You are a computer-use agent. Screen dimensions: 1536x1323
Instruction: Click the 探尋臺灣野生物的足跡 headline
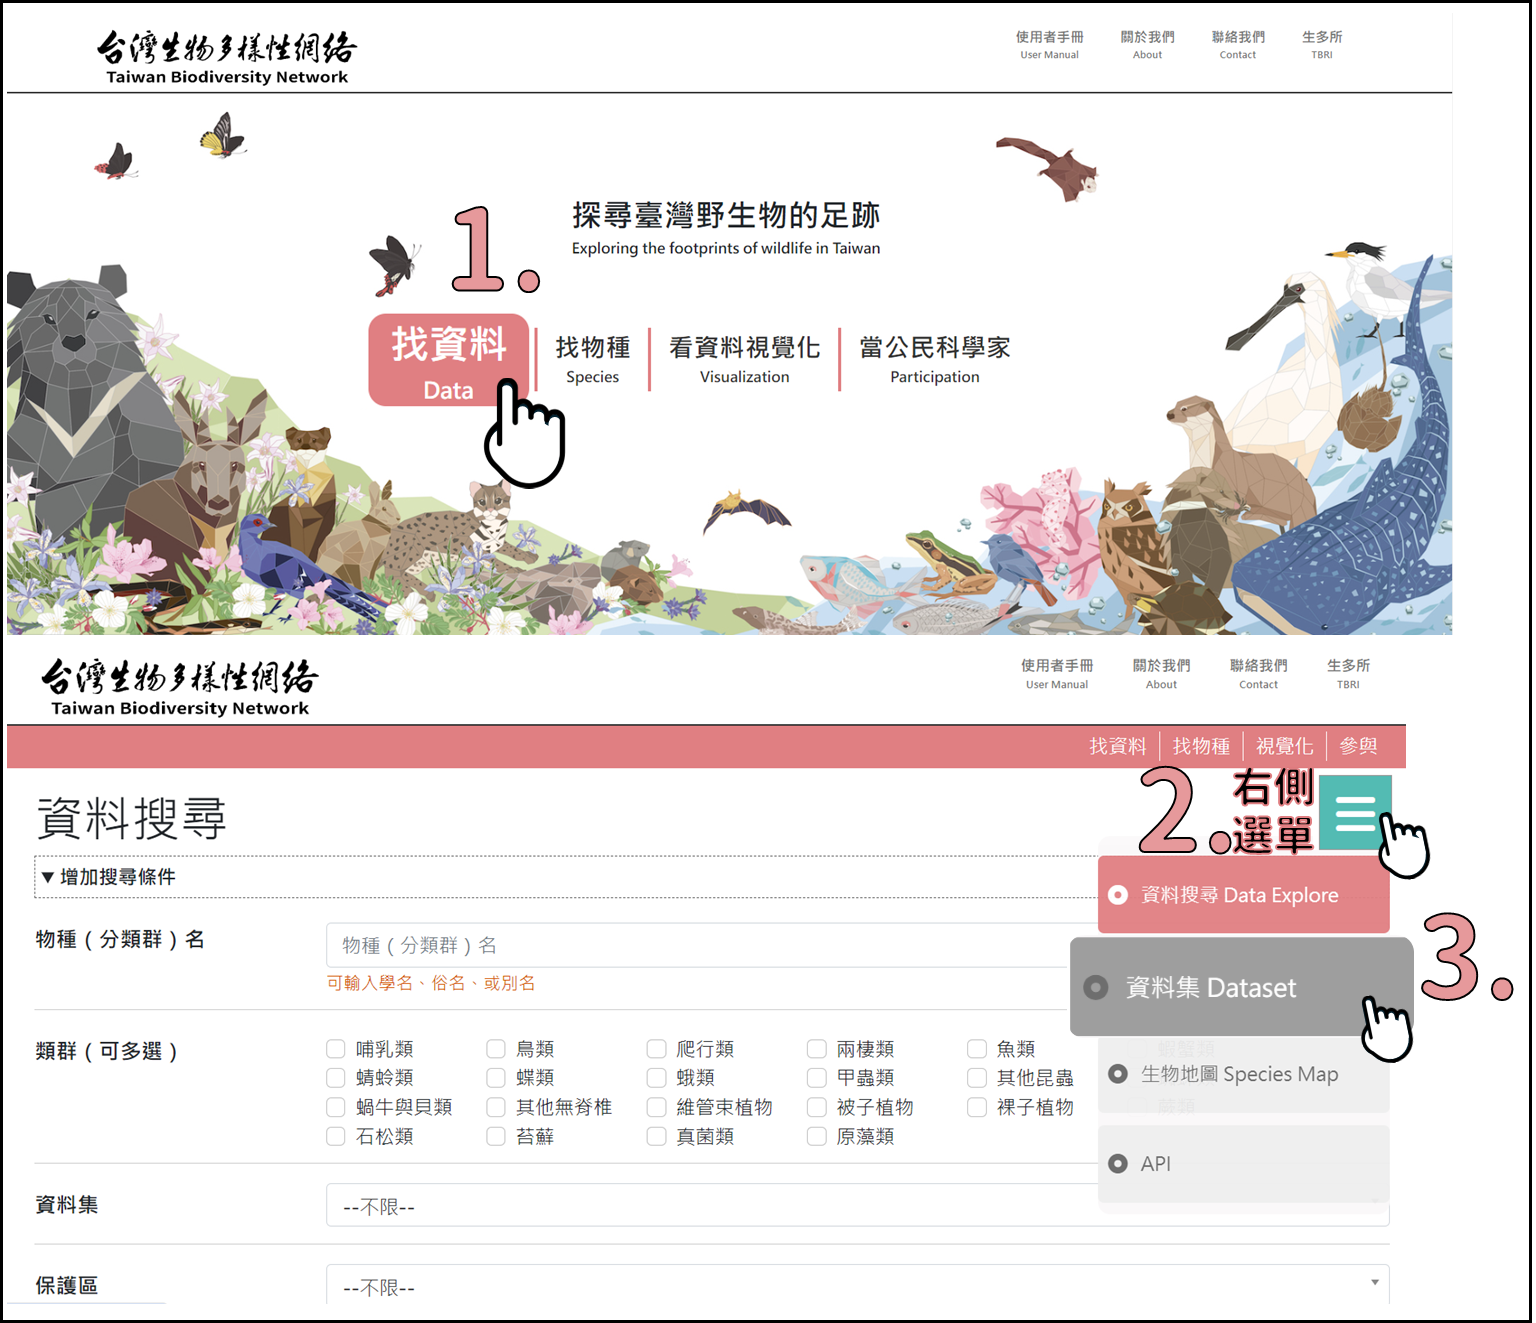726,215
